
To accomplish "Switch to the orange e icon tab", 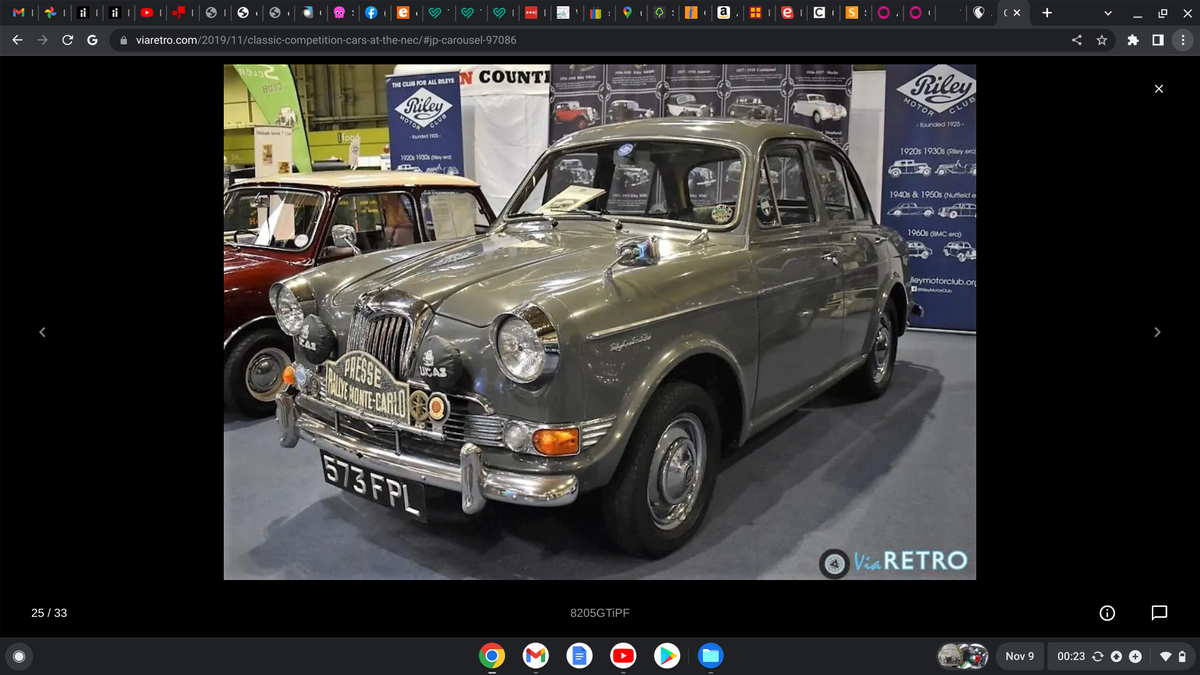I will (x=403, y=13).
